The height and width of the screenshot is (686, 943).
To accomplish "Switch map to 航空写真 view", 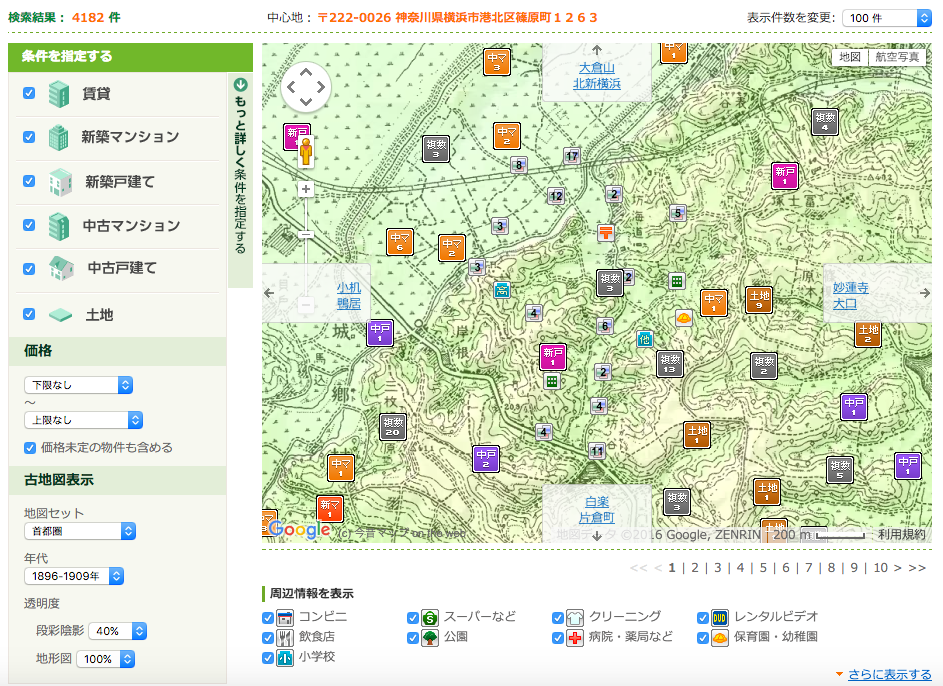I will (896, 57).
